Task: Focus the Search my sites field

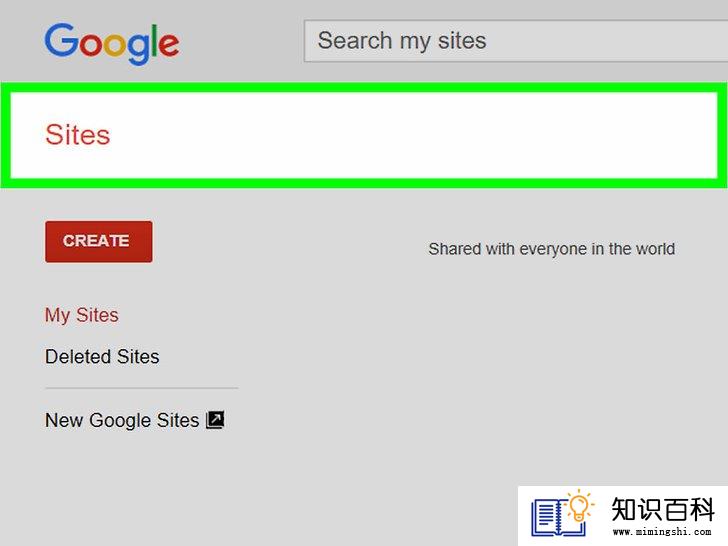Action: [x=516, y=41]
